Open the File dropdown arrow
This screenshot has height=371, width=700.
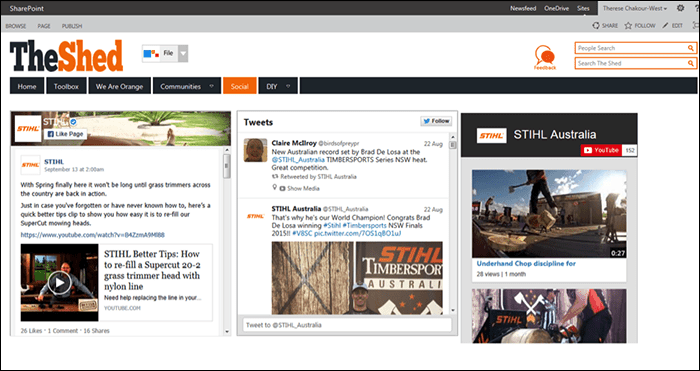click(183, 54)
